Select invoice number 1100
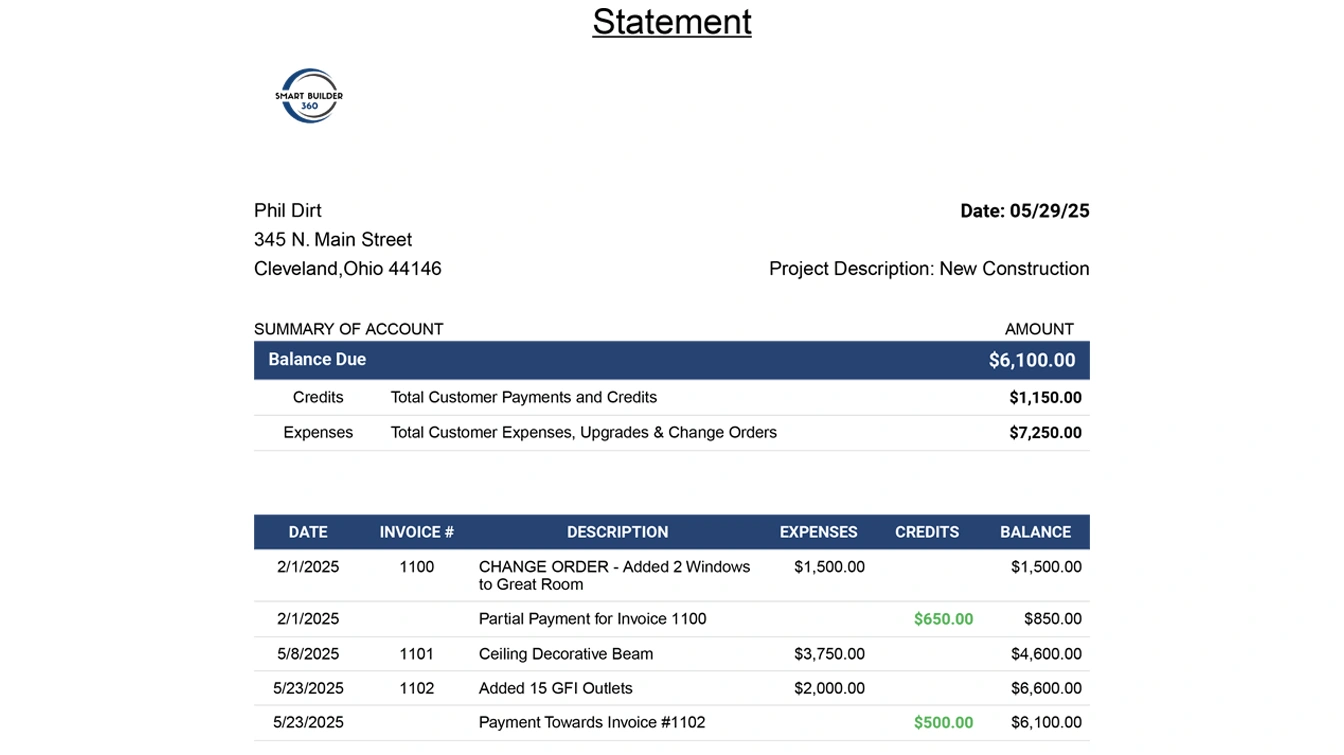 click(416, 567)
